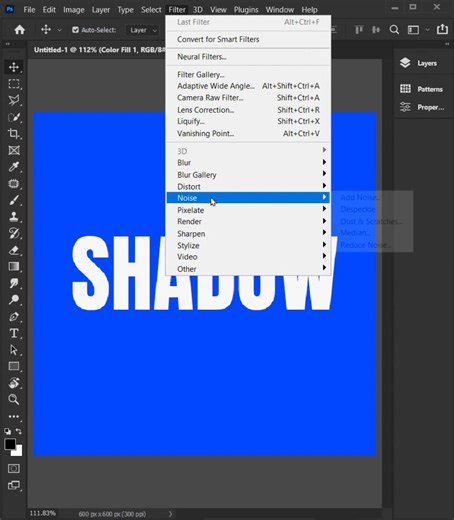Expand the Sharpen submenu
Screen dimensions: 454x520
[x=248, y=234]
